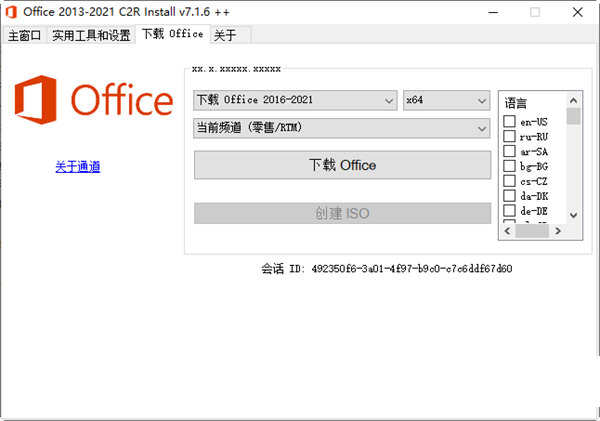600x421 pixels.
Task: Click the language list scrollbar thumb
Action: (573, 115)
